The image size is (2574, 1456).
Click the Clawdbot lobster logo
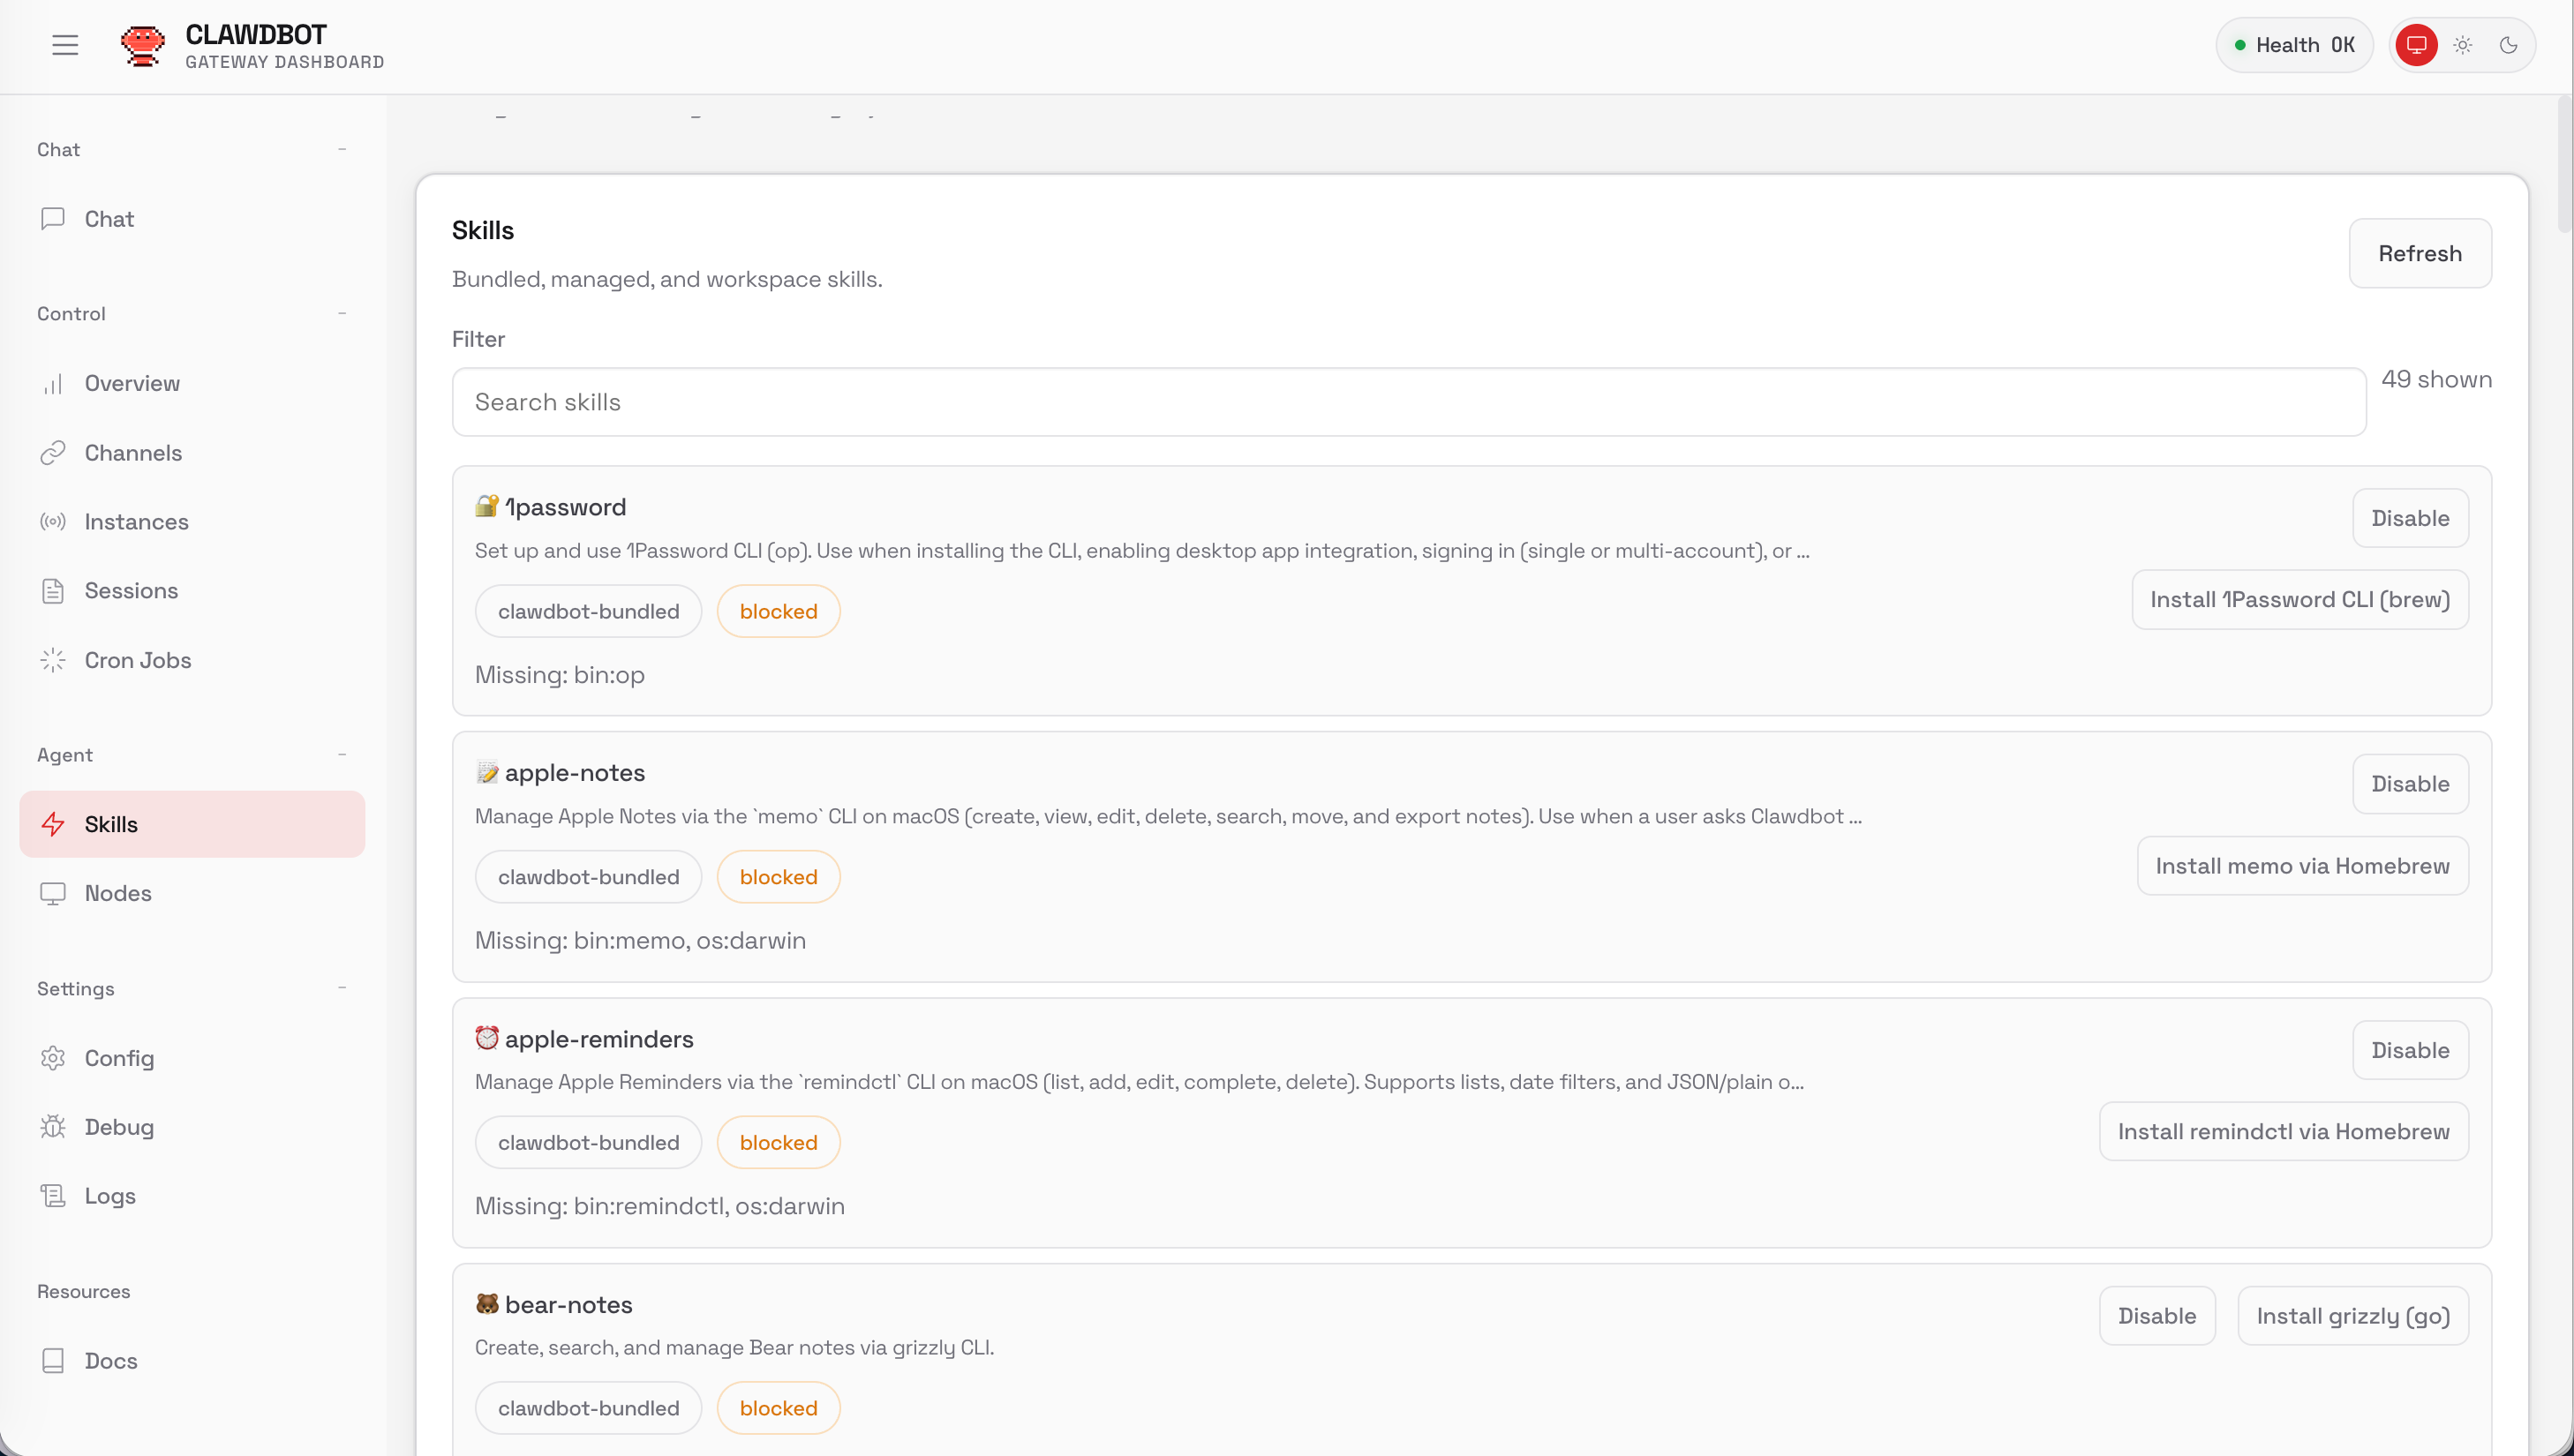pos(142,45)
